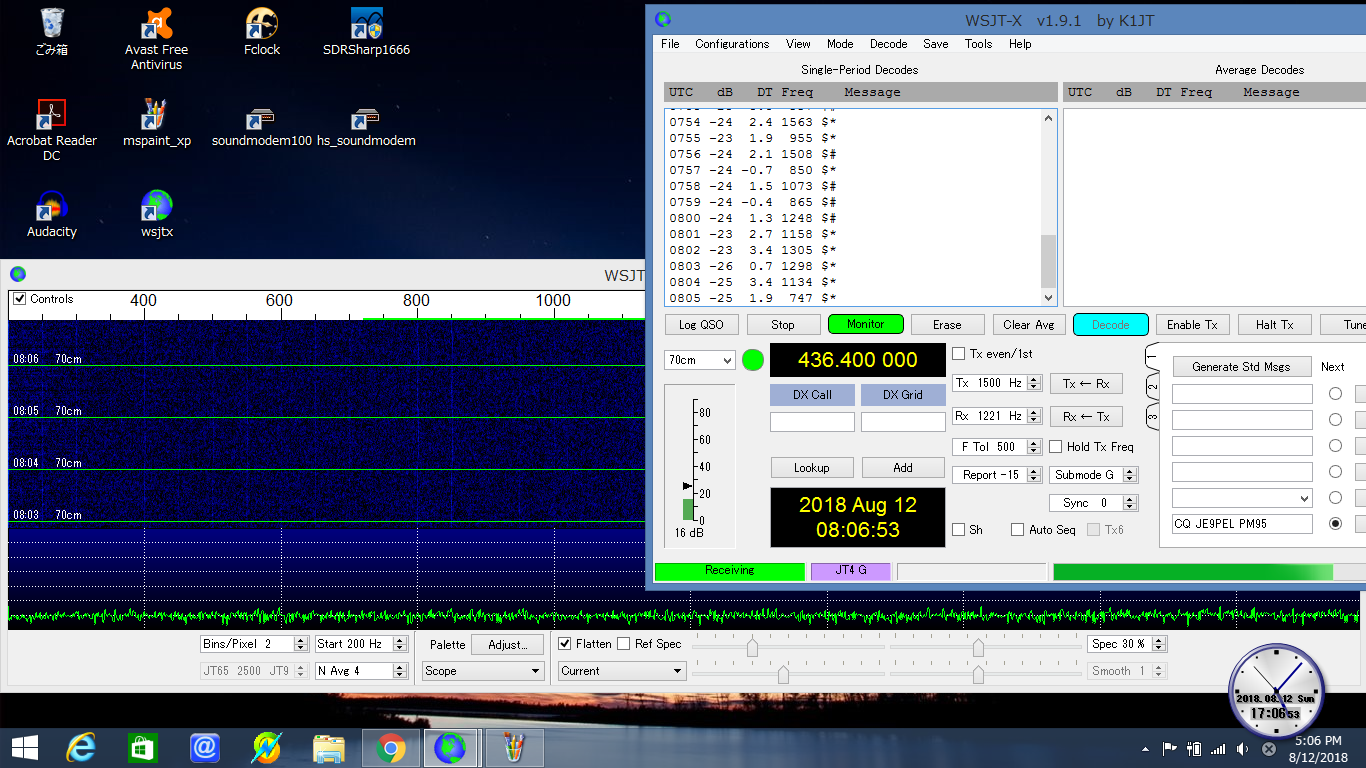Open the SDRSharp1666 desktop shortcut
The width and height of the screenshot is (1366, 768).
point(366,32)
